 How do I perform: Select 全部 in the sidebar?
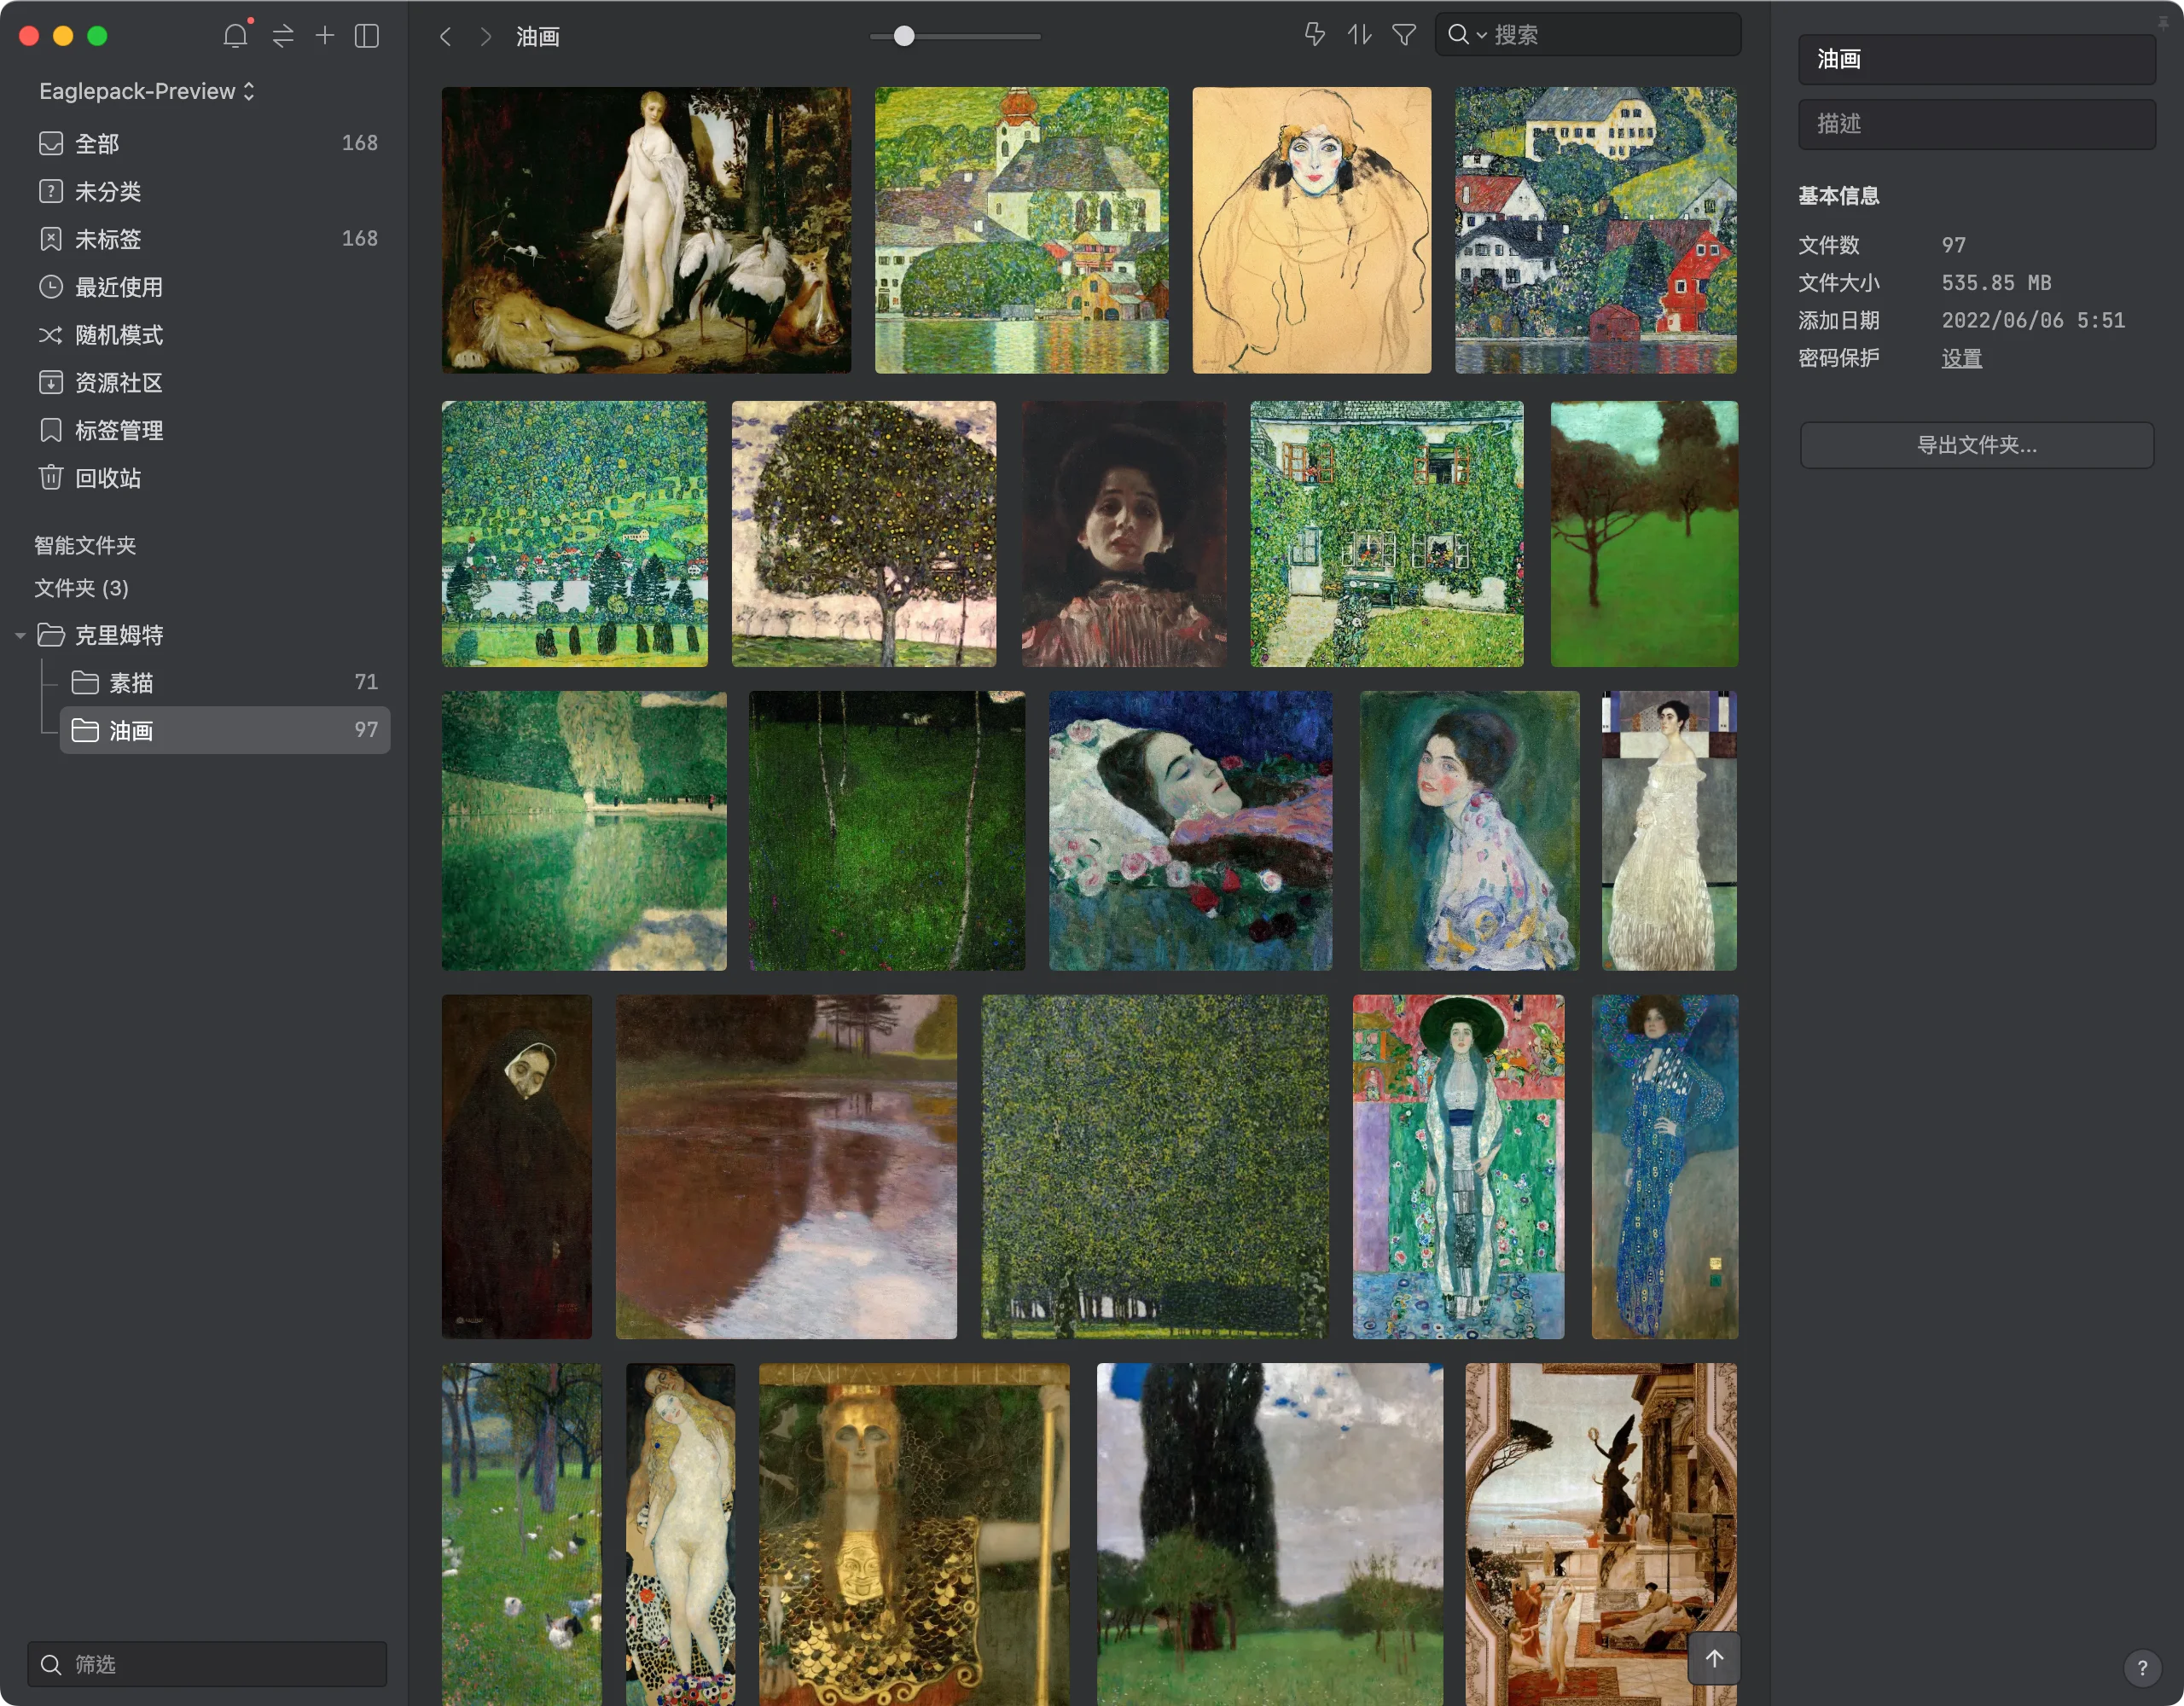(x=208, y=143)
